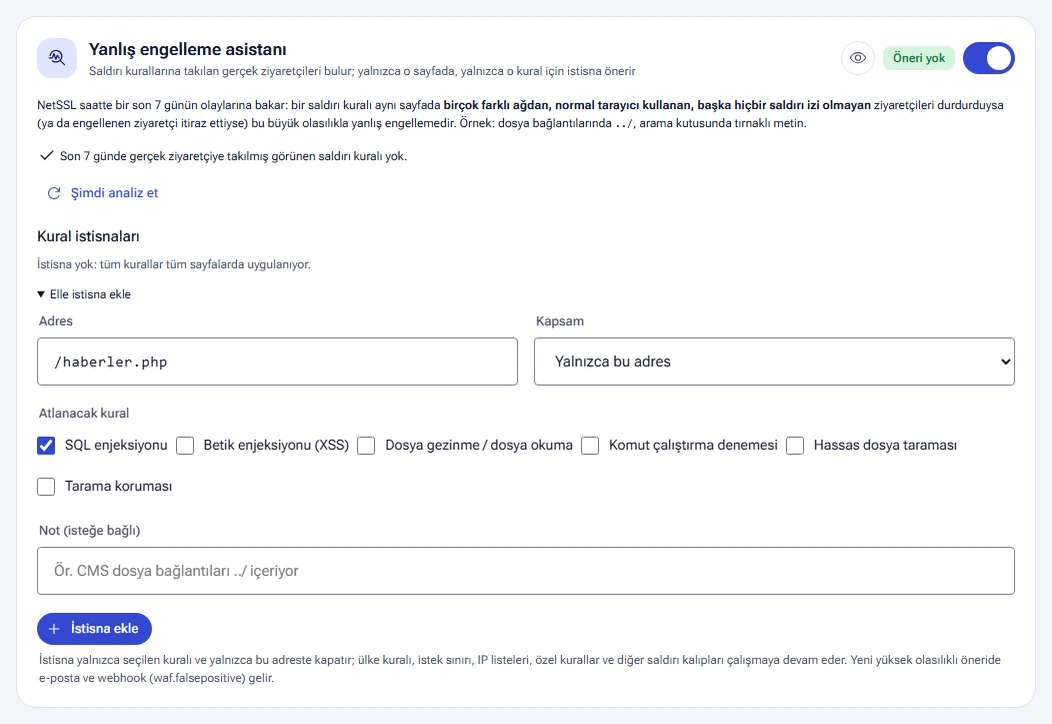Click 'İstisna yok: tüm kurallar' status text

pos(174,264)
